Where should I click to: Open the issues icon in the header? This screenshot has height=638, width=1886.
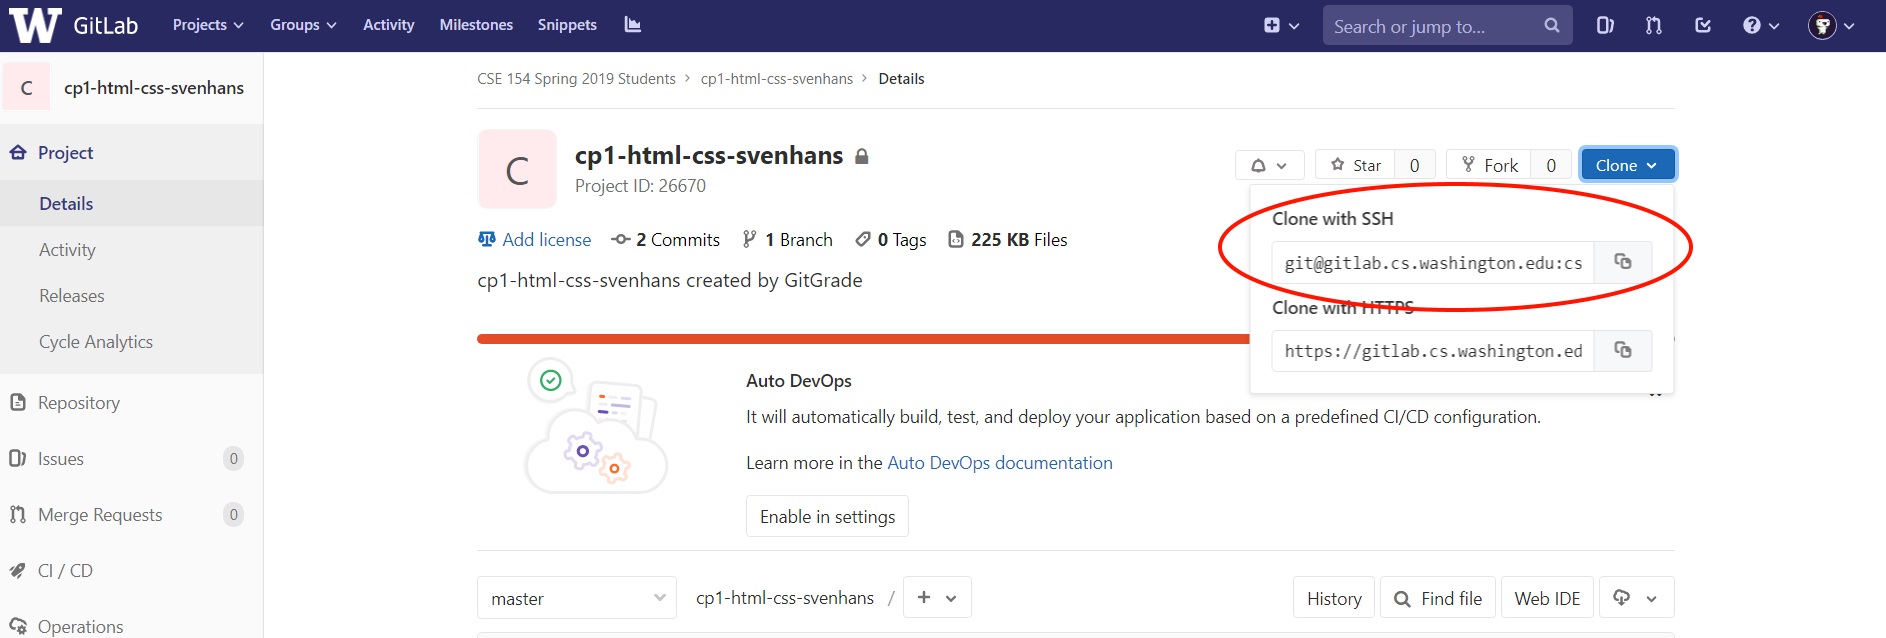click(1605, 26)
